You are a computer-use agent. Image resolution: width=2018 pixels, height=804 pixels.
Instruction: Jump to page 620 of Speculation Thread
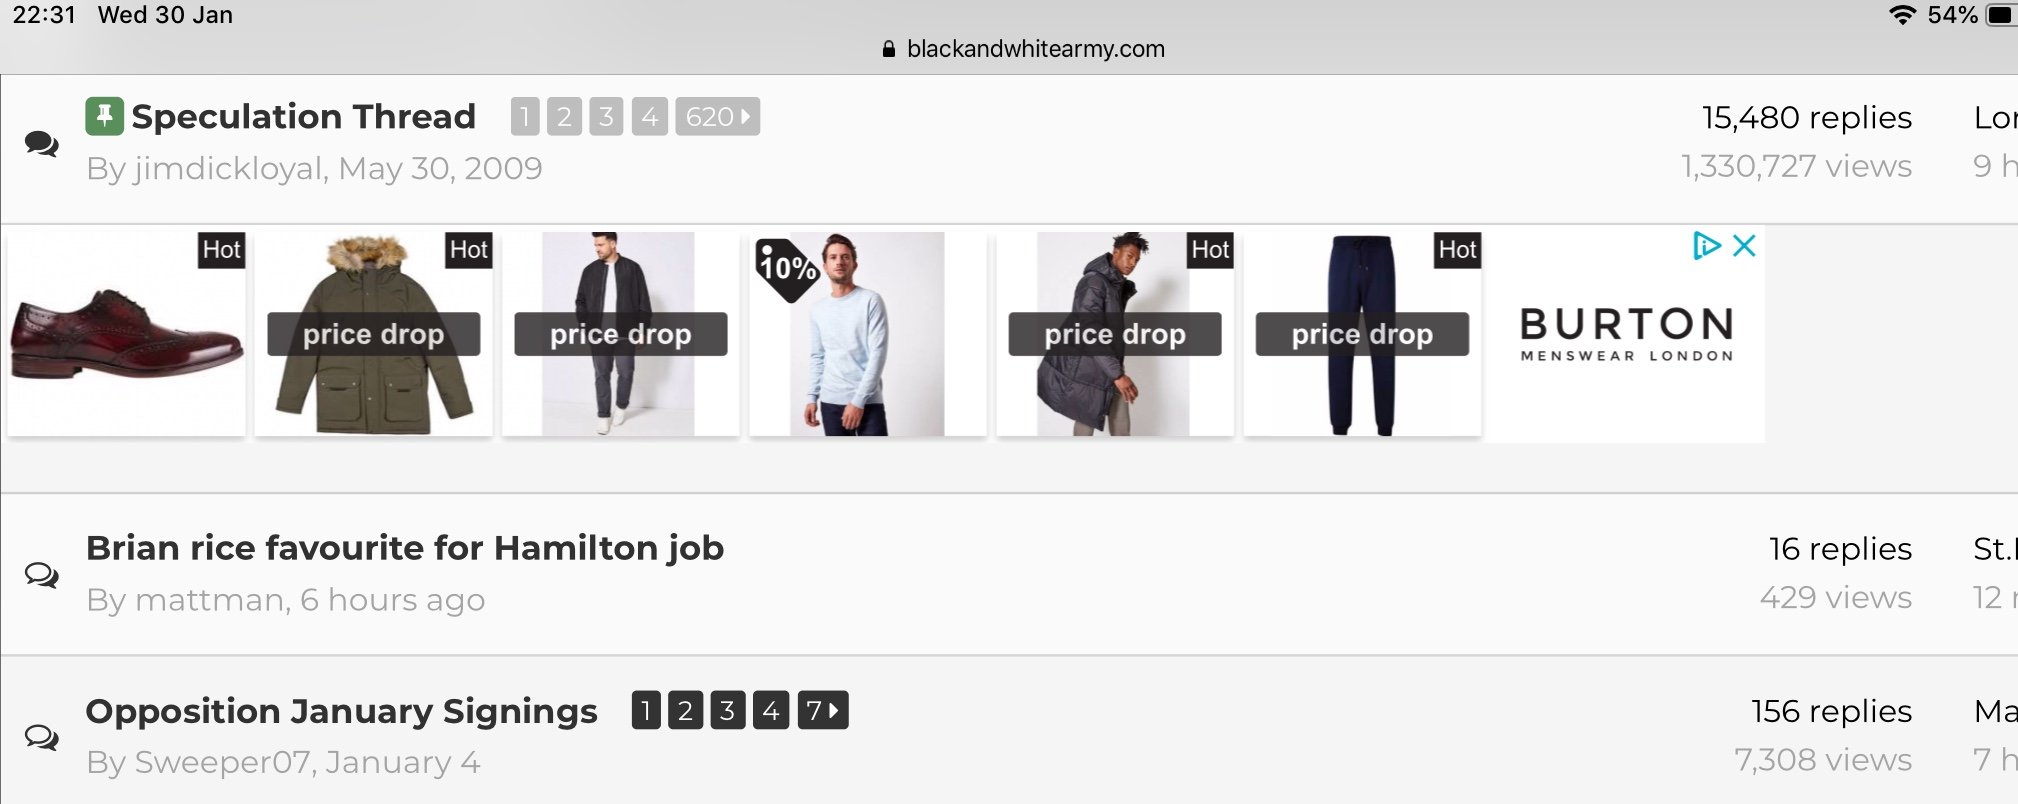(717, 117)
